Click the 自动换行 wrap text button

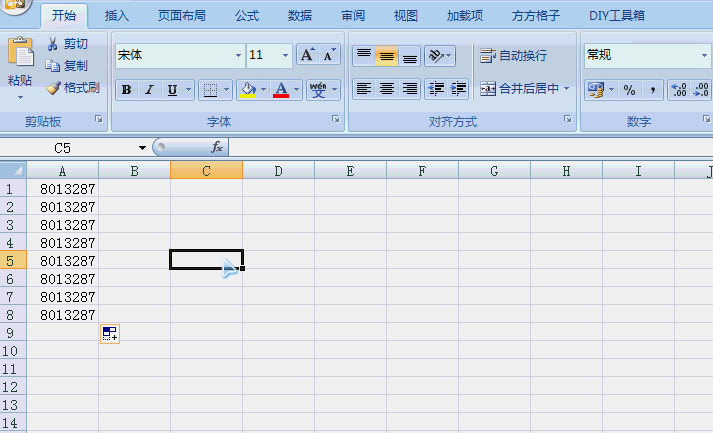coord(513,55)
